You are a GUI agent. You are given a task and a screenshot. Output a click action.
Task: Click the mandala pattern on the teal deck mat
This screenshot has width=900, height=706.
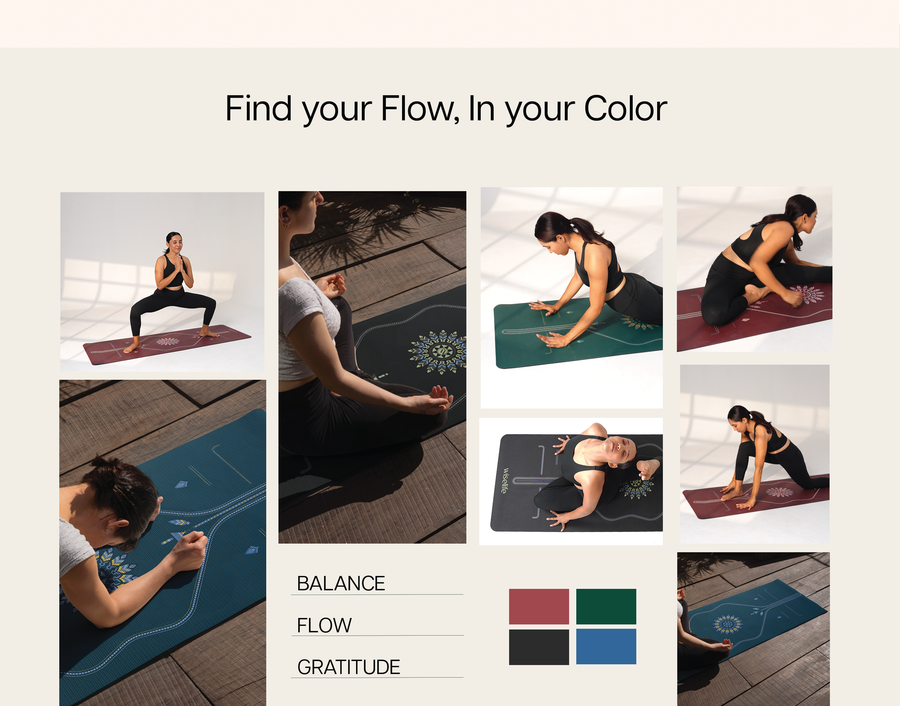(x=727, y=624)
